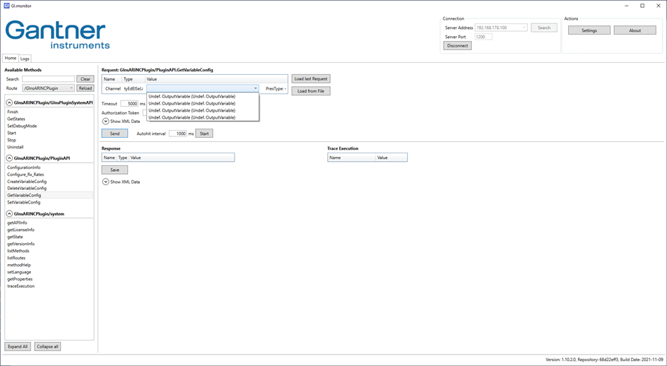Select the GetVariableConfig method

pyautogui.click(x=49, y=195)
